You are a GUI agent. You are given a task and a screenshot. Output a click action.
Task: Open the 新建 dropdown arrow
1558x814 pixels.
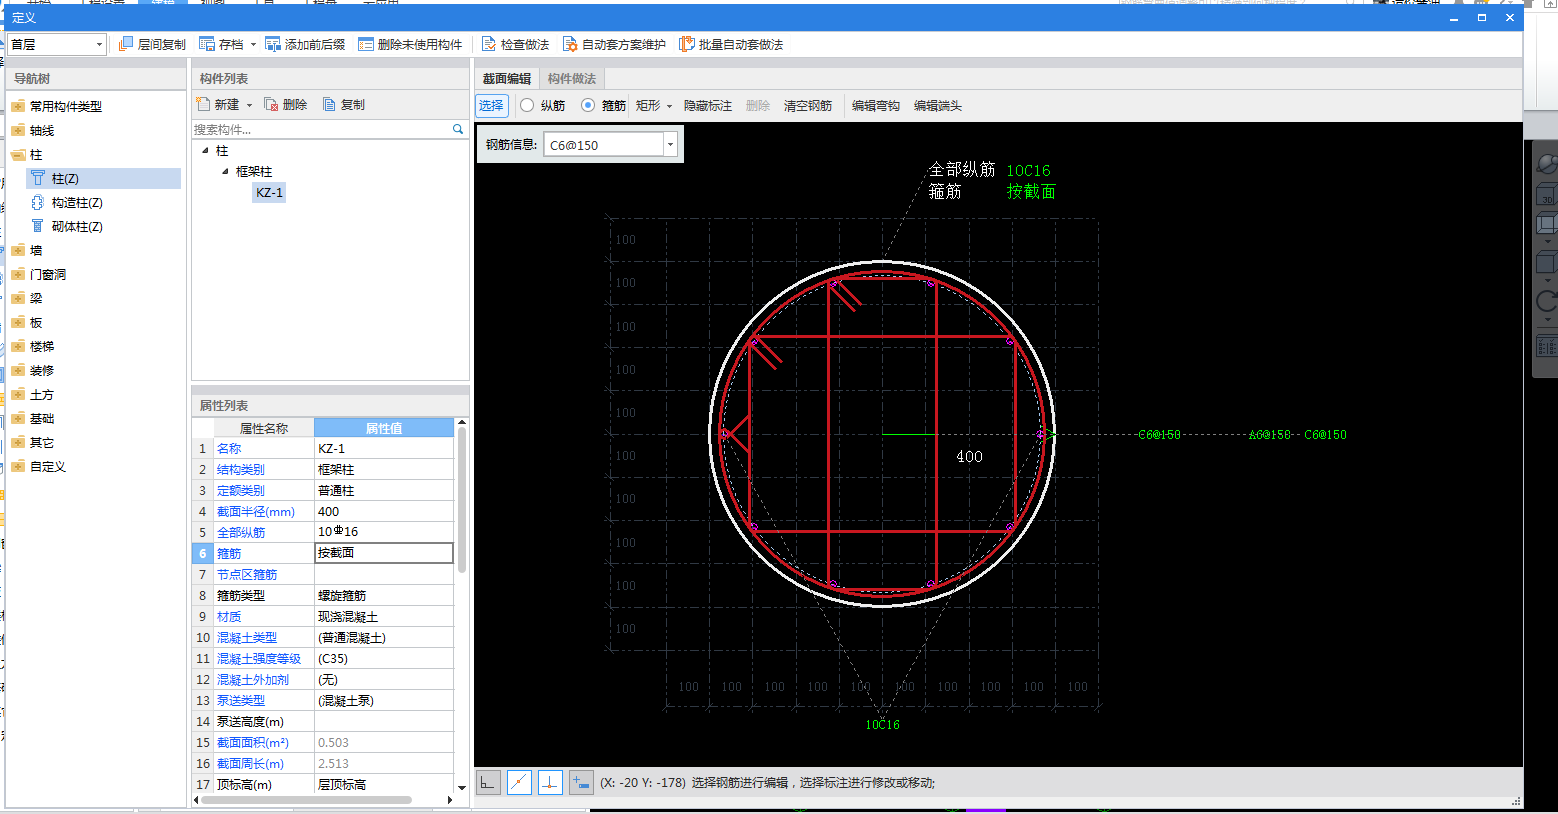[x=249, y=105]
